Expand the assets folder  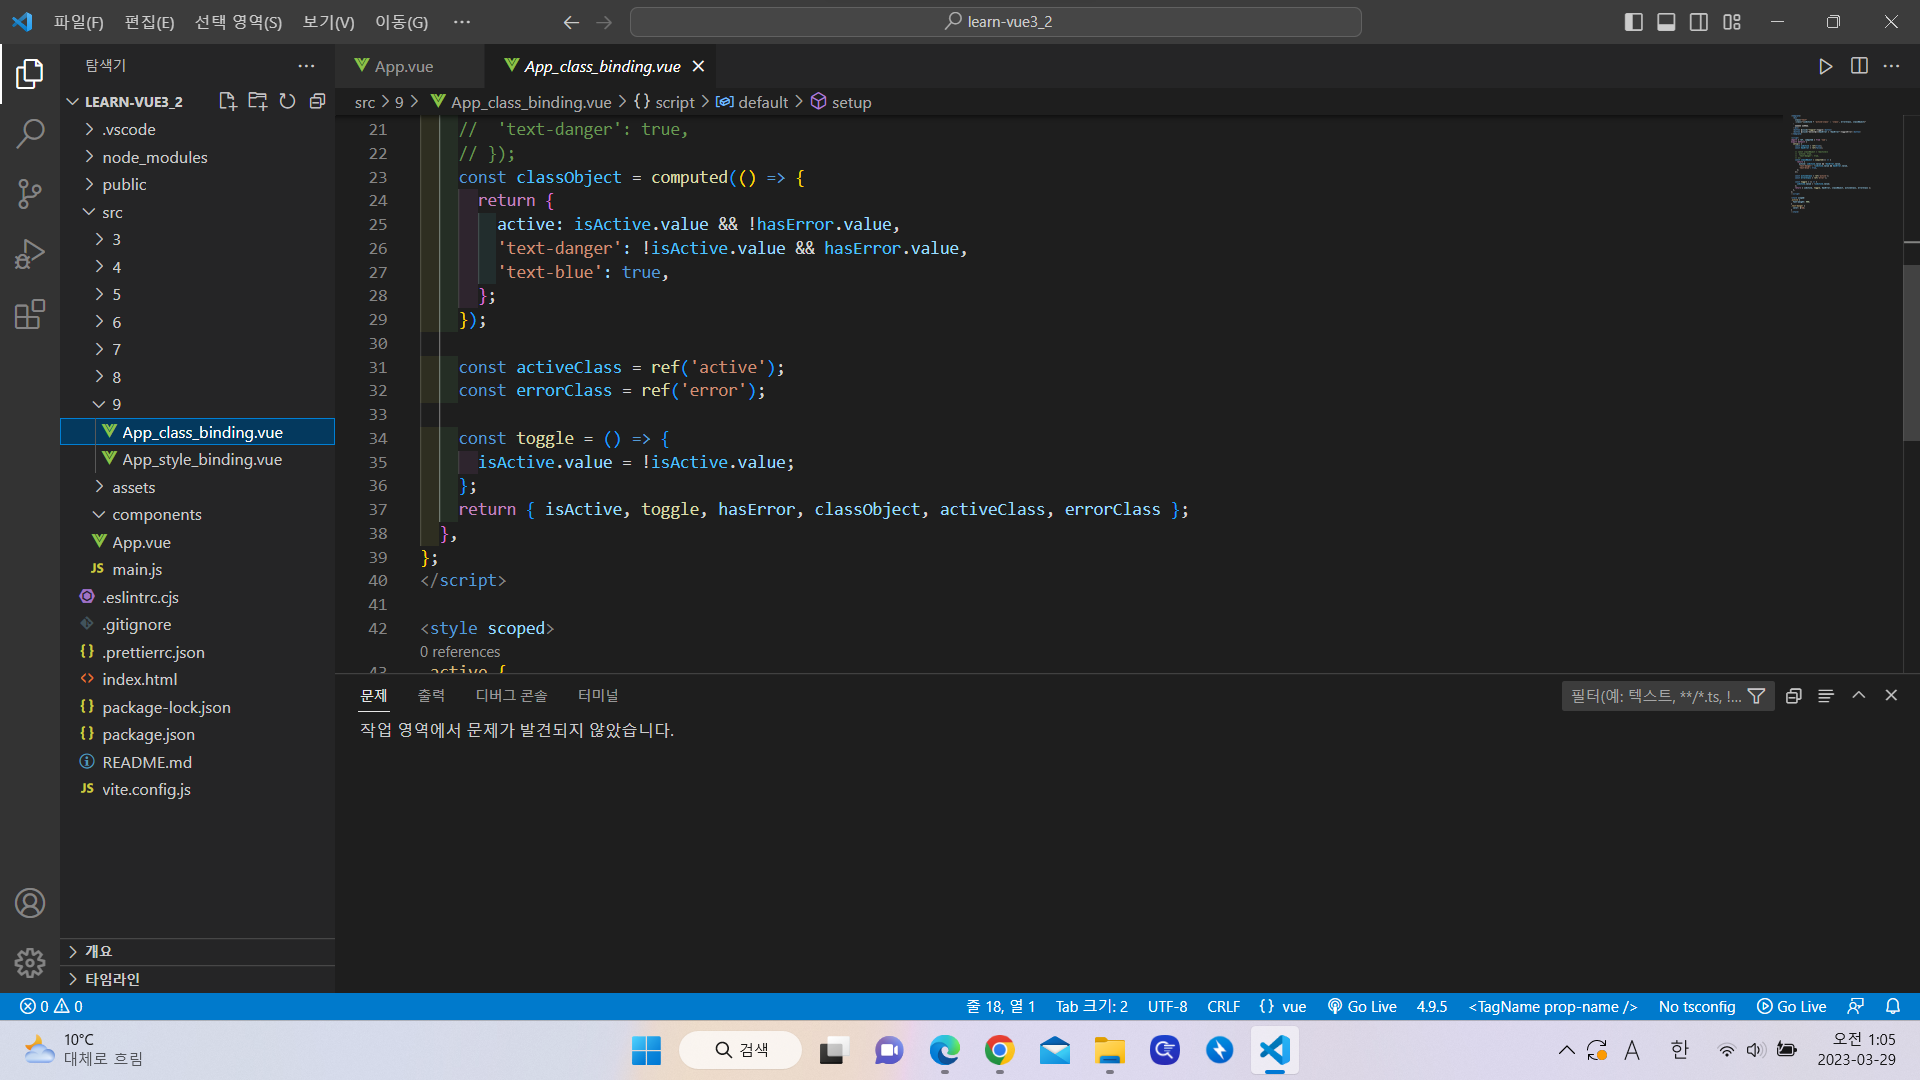pos(197,487)
